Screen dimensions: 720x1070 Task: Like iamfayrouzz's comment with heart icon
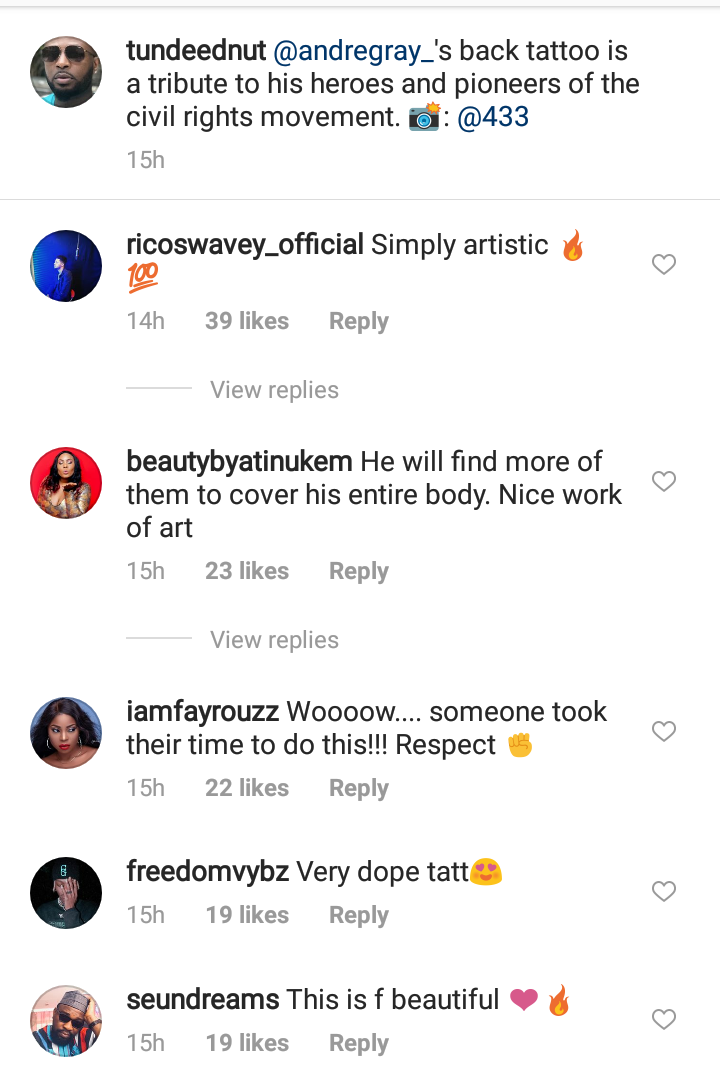[664, 732]
